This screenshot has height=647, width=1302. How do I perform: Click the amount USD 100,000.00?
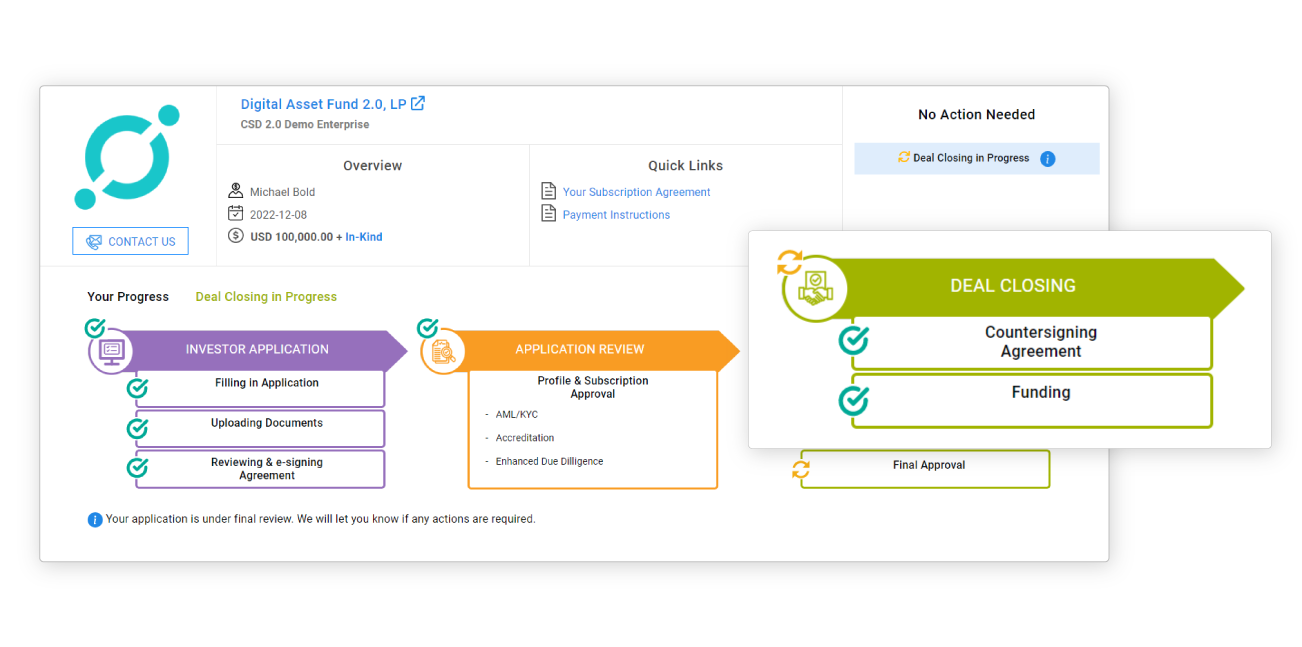[292, 237]
